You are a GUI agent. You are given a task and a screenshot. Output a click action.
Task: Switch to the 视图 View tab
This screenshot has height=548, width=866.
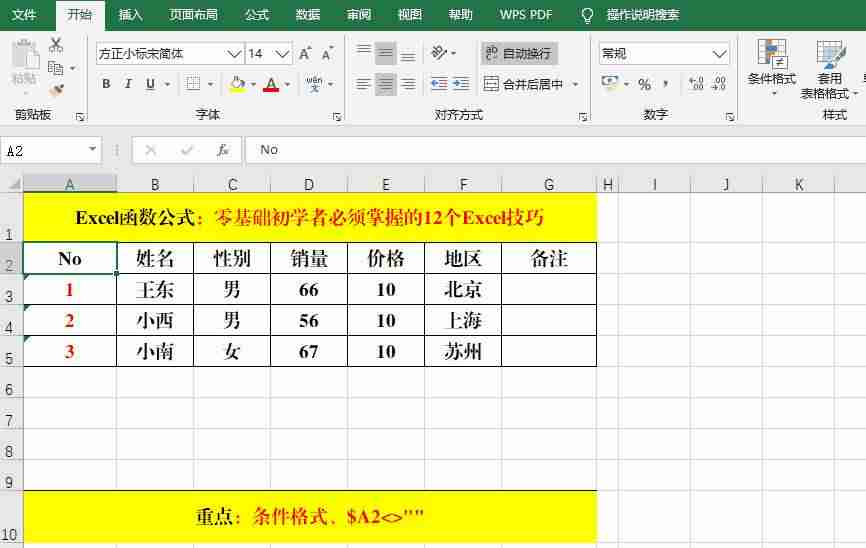click(410, 14)
